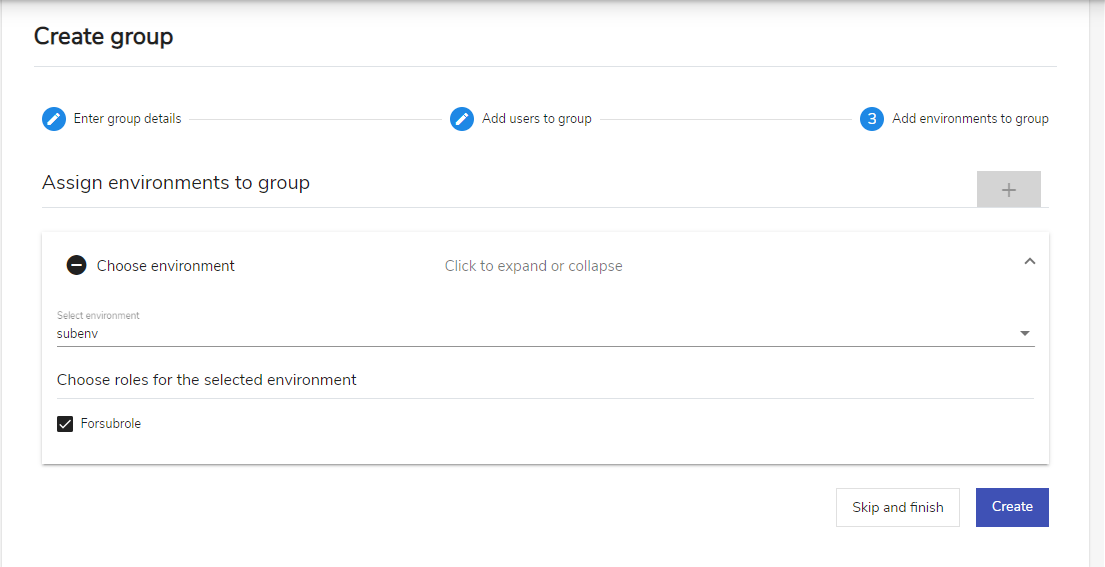Go to Enter group details step
The width and height of the screenshot is (1105, 567).
pyautogui.click(x=128, y=119)
